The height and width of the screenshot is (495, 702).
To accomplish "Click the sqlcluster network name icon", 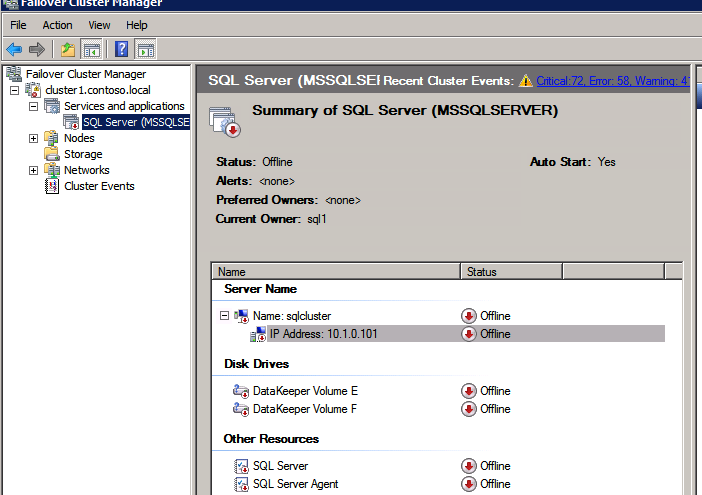I will pos(241,316).
